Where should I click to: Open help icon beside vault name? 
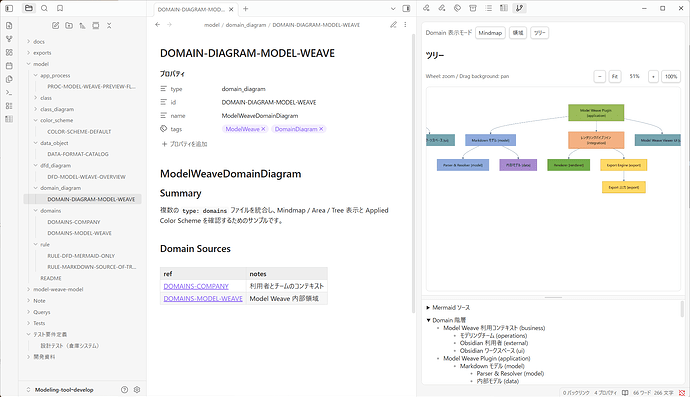point(125,390)
